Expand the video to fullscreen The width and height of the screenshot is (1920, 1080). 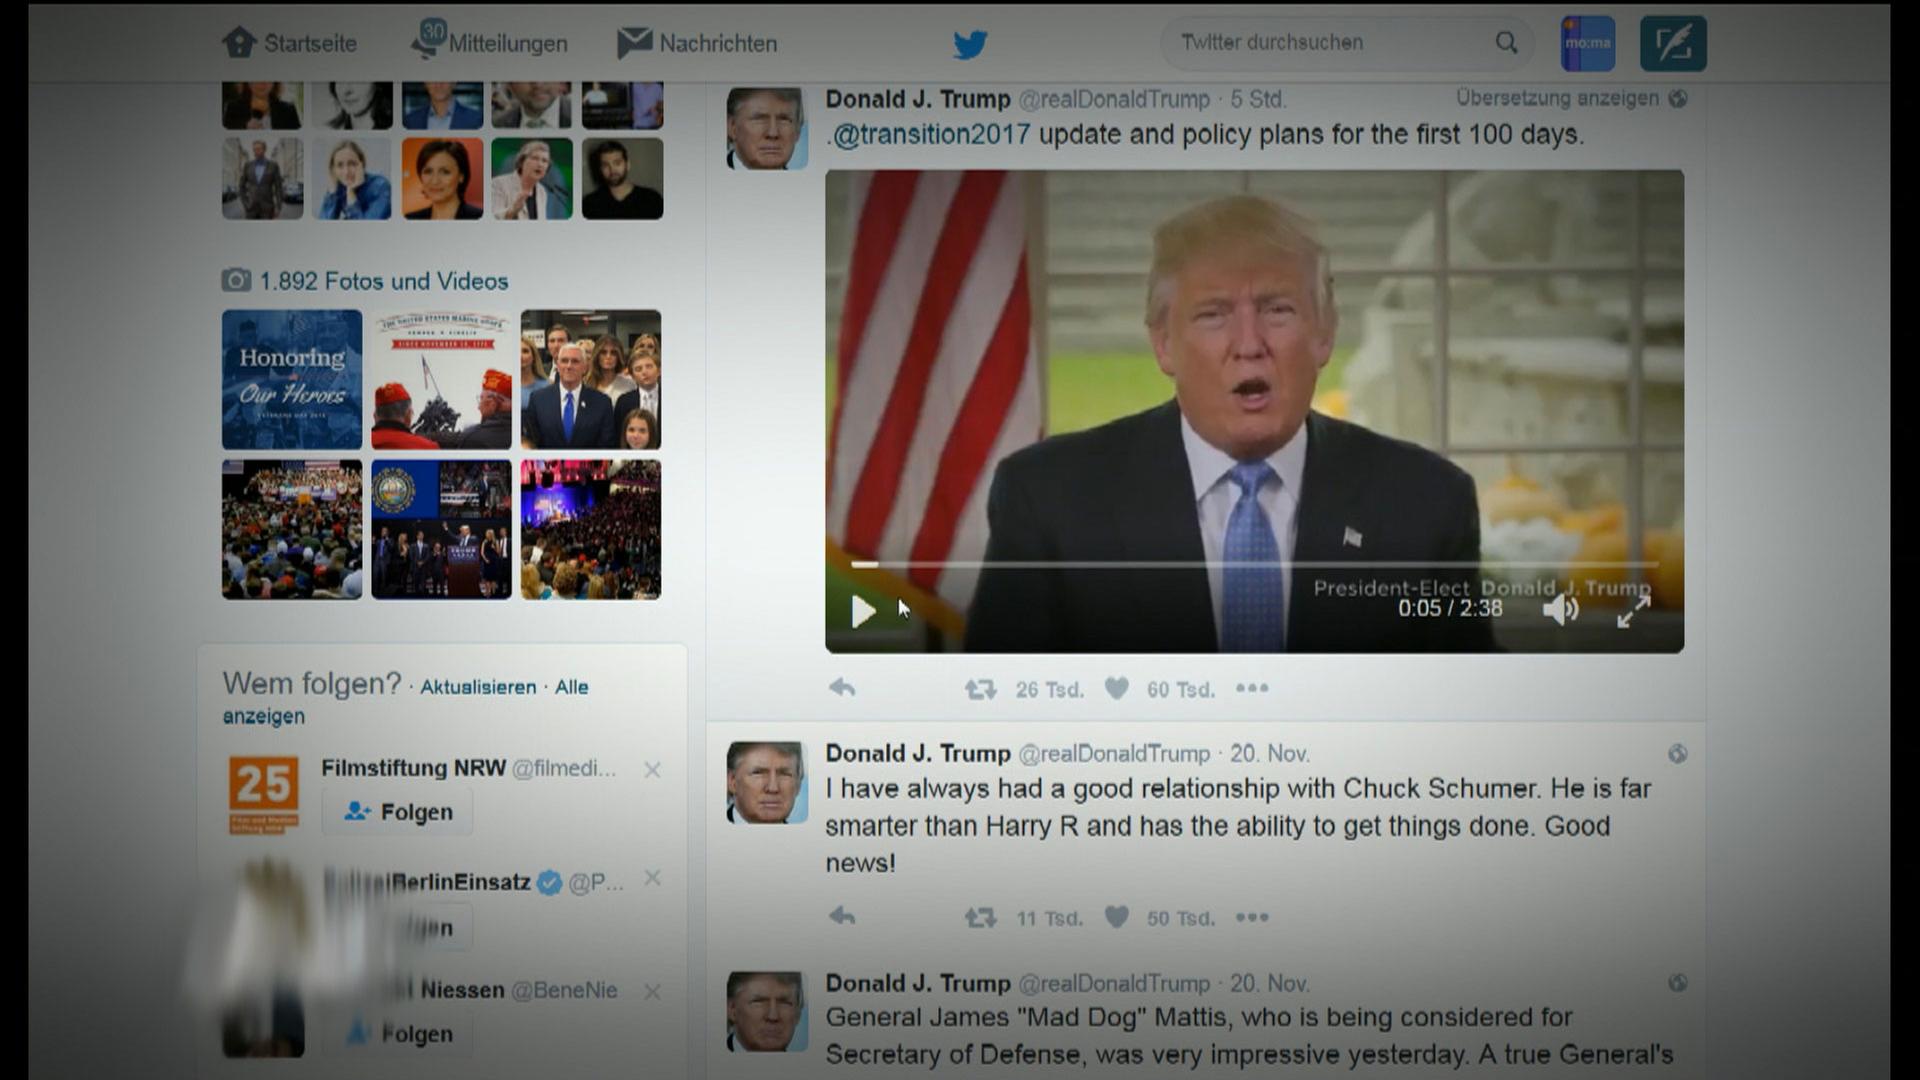pyautogui.click(x=1633, y=610)
